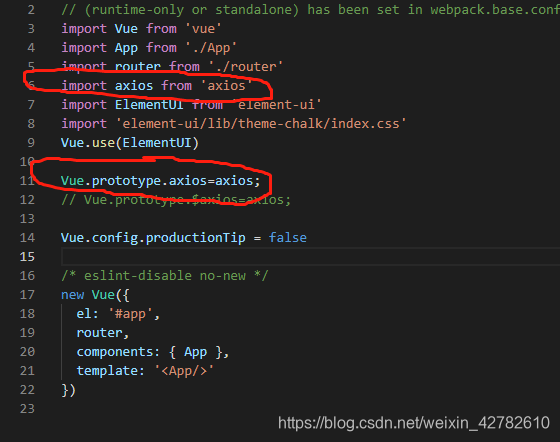Click line number 23 in gutter

click(x=28, y=409)
